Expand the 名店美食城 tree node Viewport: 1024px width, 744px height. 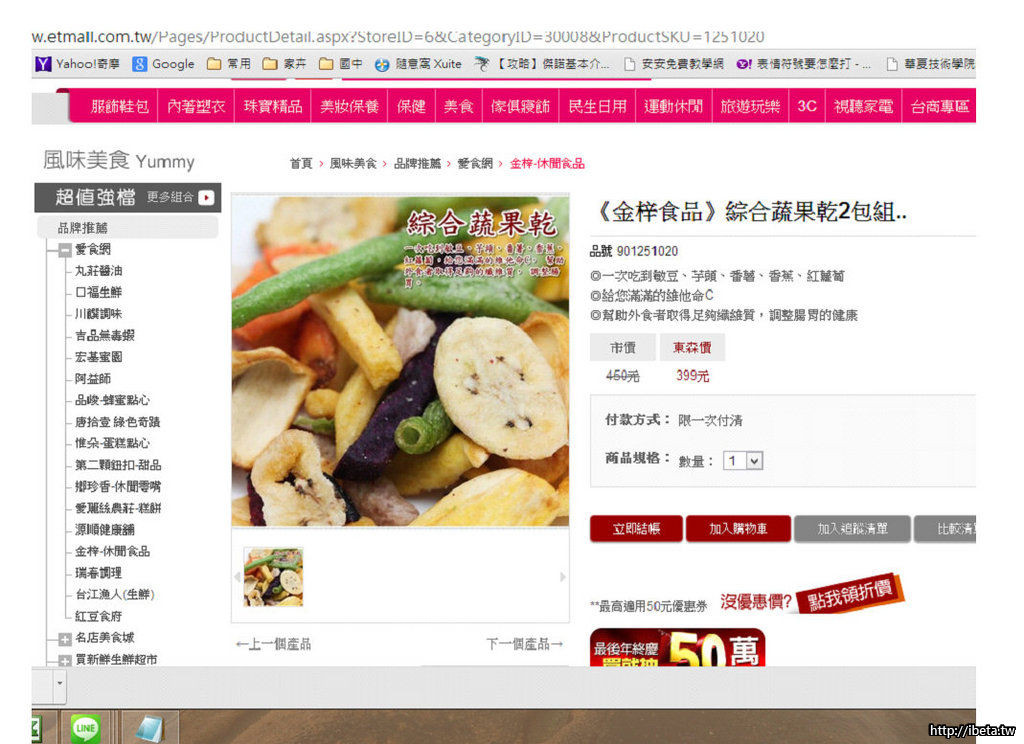65,638
